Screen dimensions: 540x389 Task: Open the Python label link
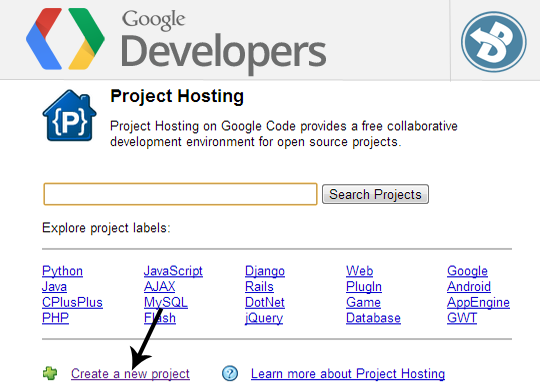pyautogui.click(x=62, y=271)
